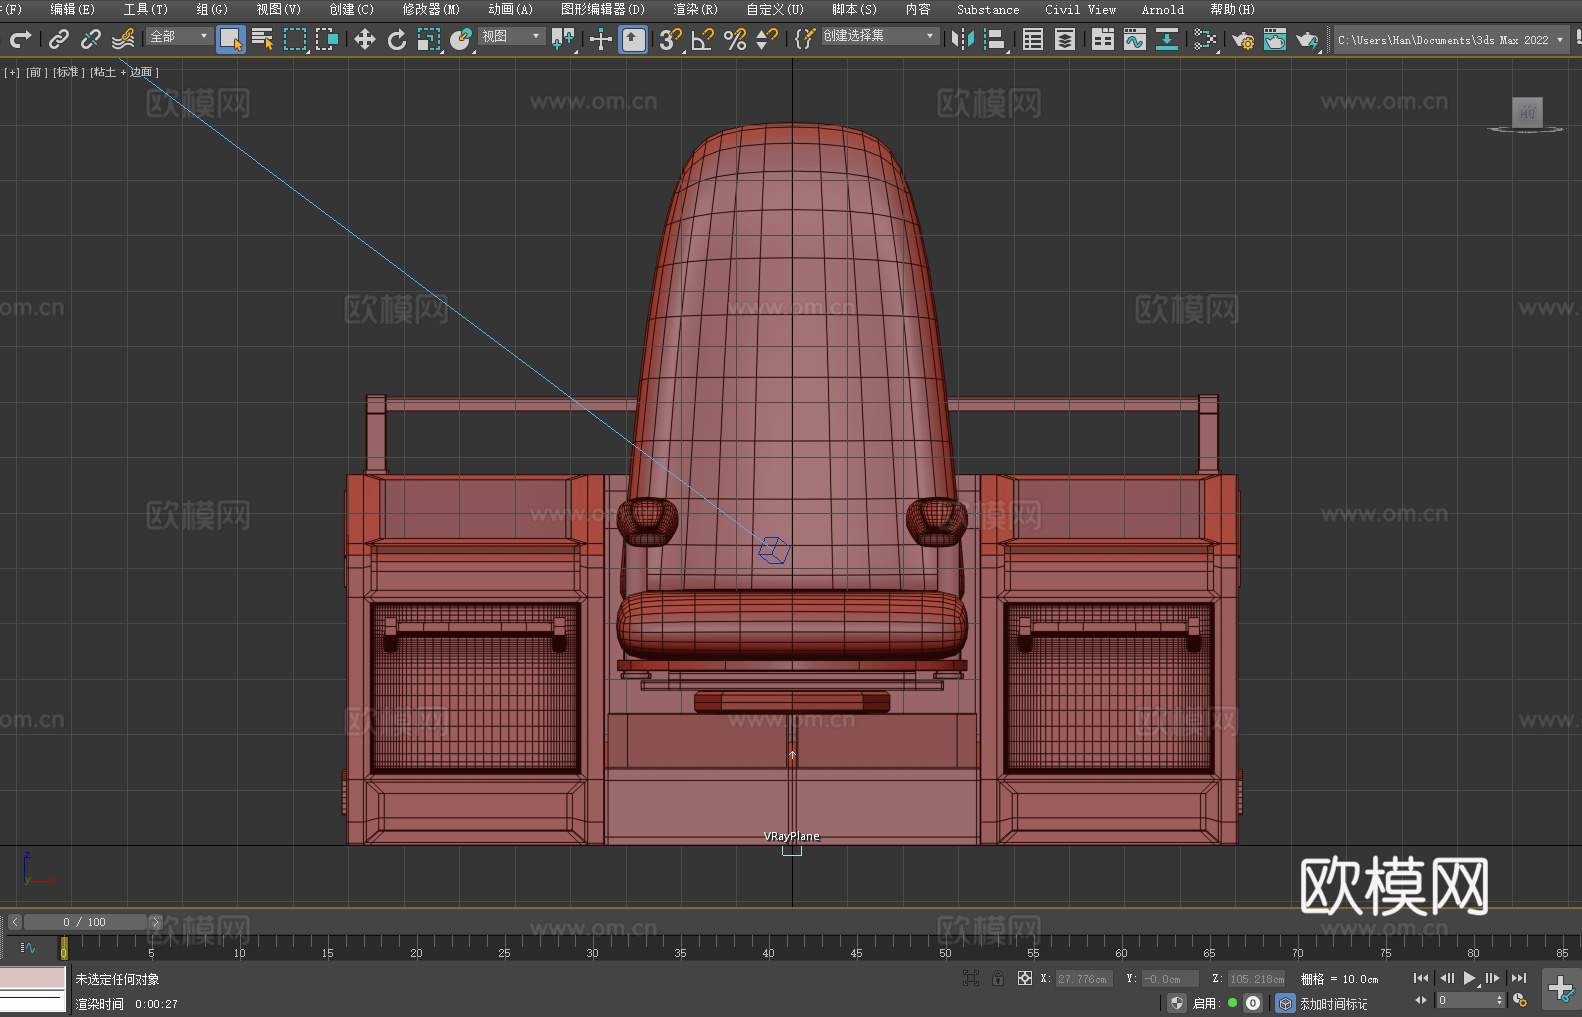
Task: Toggle Layer Explorer icon
Action: 1065,39
